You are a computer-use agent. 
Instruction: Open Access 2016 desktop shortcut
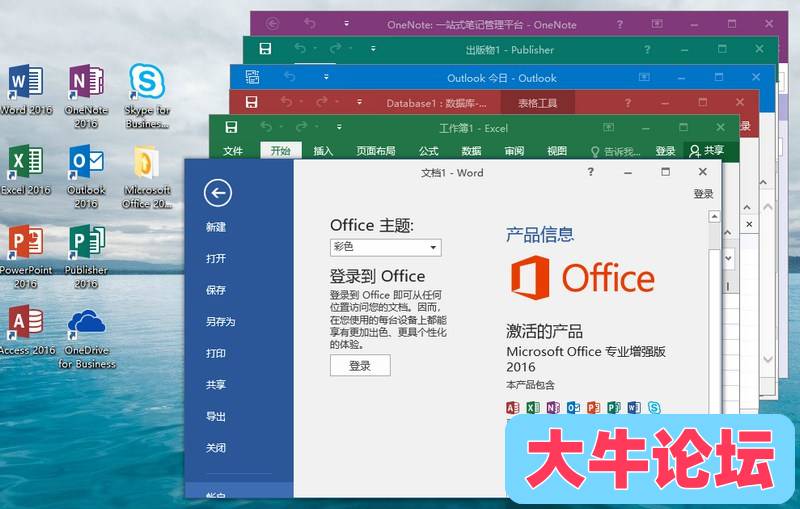tap(27, 330)
